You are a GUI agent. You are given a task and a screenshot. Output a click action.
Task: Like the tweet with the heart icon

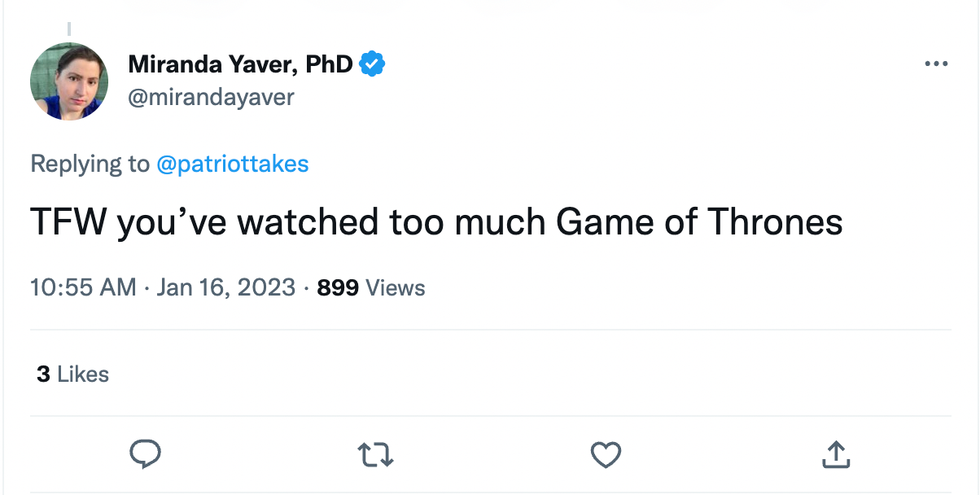[x=606, y=456]
